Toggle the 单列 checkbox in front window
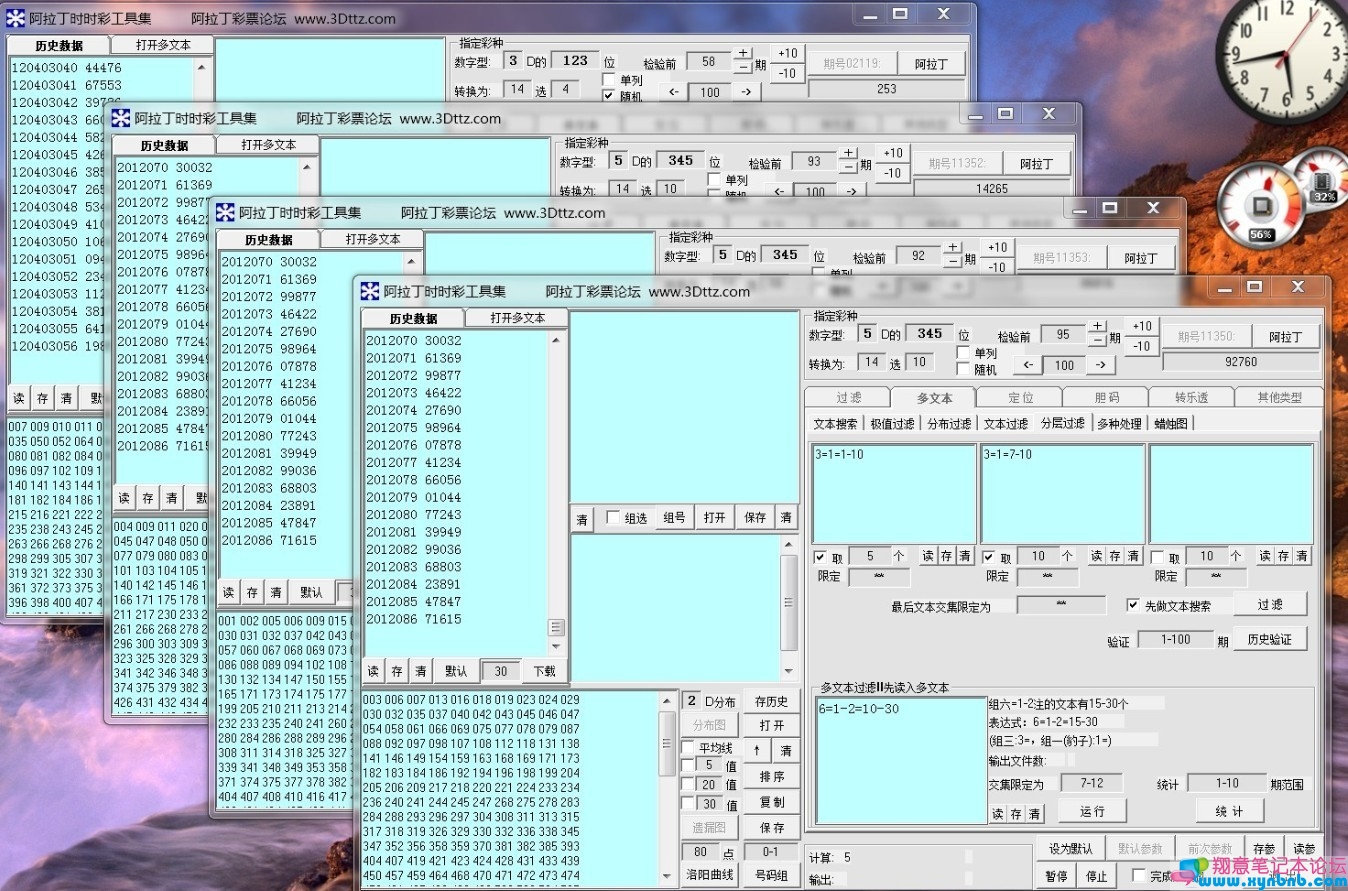This screenshot has width=1348, height=891. click(965, 353)
